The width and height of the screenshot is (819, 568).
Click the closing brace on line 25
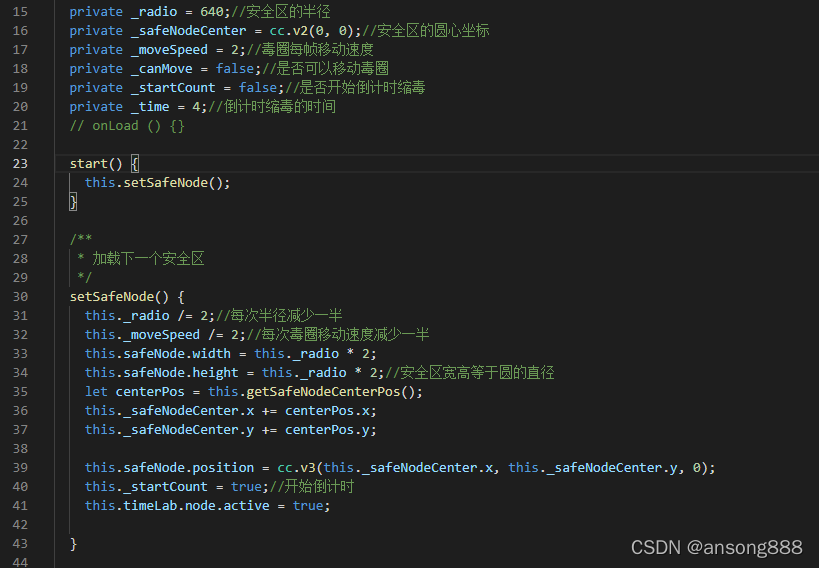pyautogui.click(x=73, y=202)
